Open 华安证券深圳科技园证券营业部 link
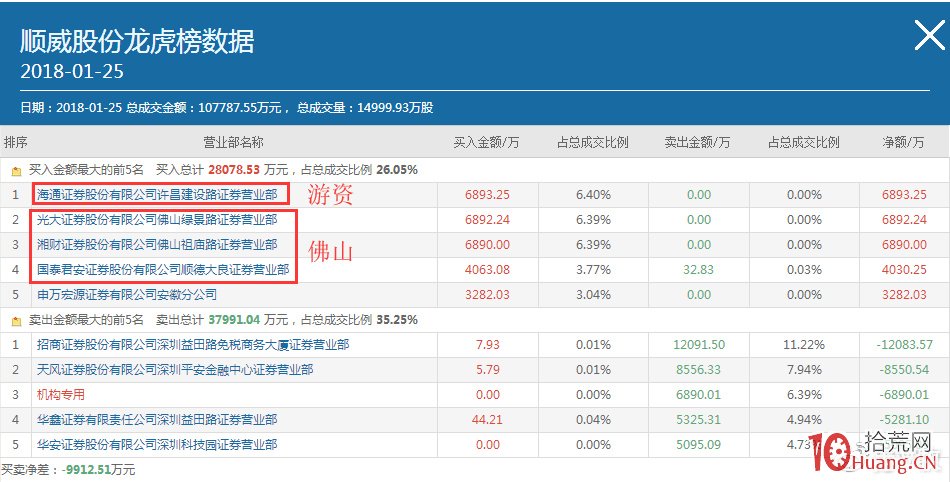This screenshot has height=482, width=950. (157, 444)
